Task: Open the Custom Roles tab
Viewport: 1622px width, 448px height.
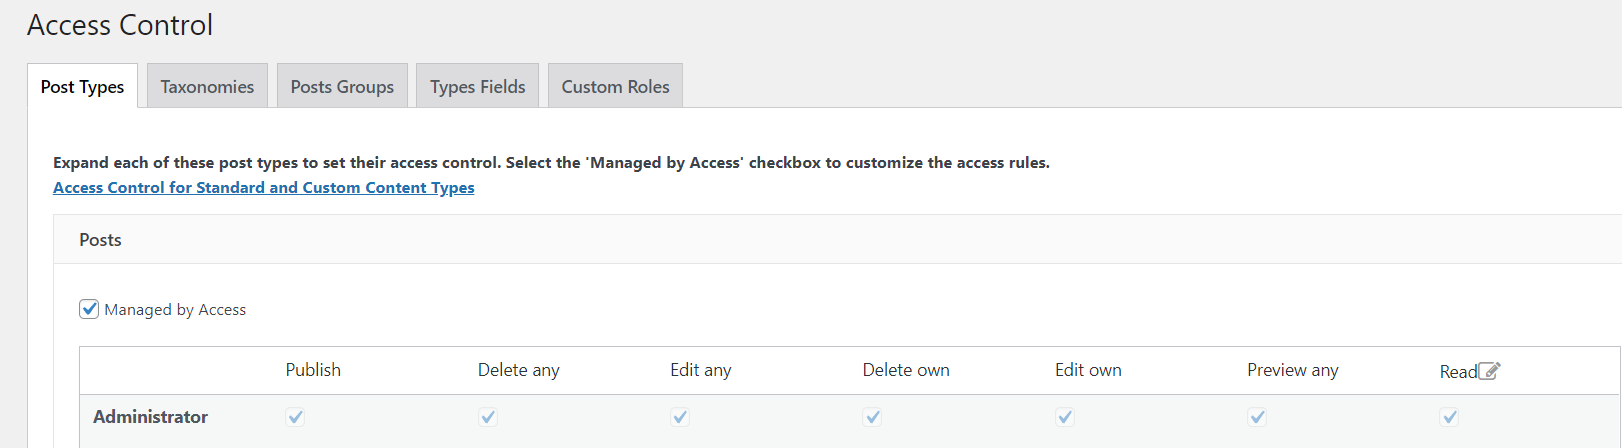Action: 615,87
